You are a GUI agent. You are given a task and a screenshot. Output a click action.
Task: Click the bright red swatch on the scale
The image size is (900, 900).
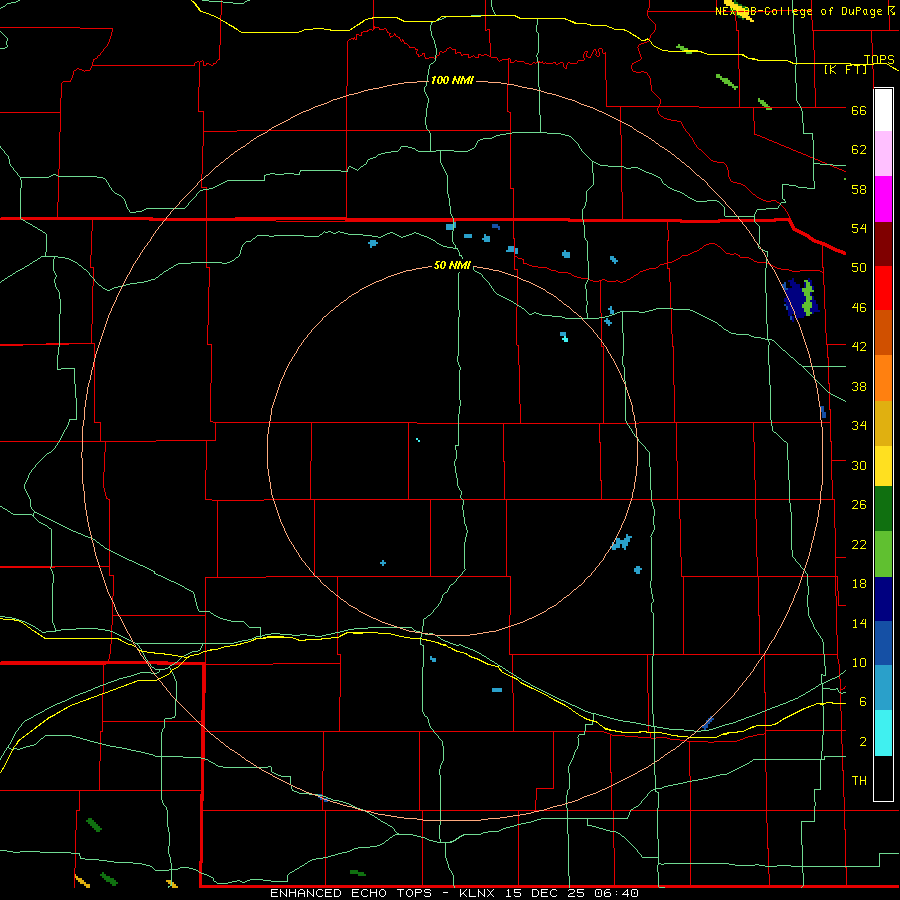883,288
